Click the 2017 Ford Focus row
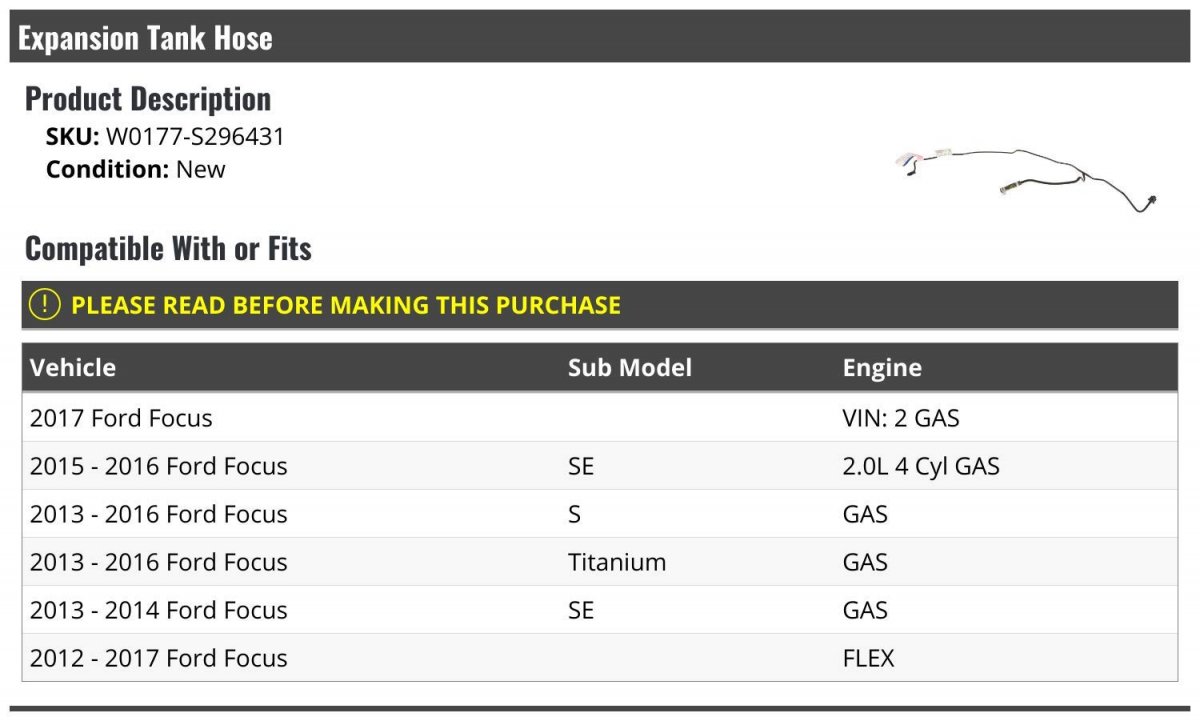Viewport: 1200px width, 721px height. pyautogui.click(x=600, y=418)
